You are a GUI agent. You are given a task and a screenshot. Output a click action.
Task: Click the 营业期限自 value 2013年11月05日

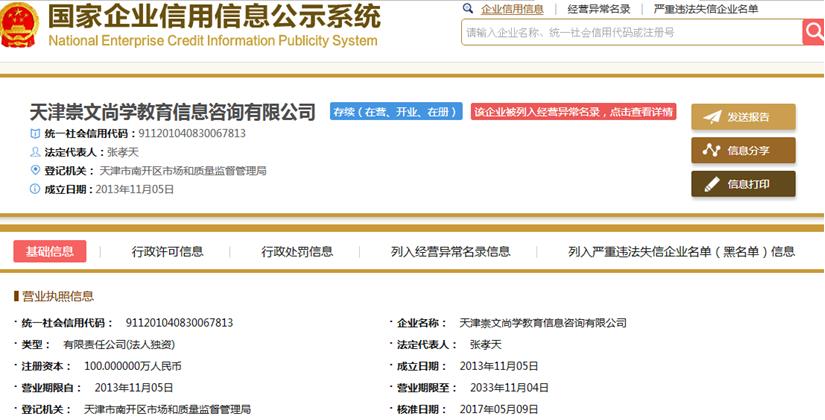point(134,388)
